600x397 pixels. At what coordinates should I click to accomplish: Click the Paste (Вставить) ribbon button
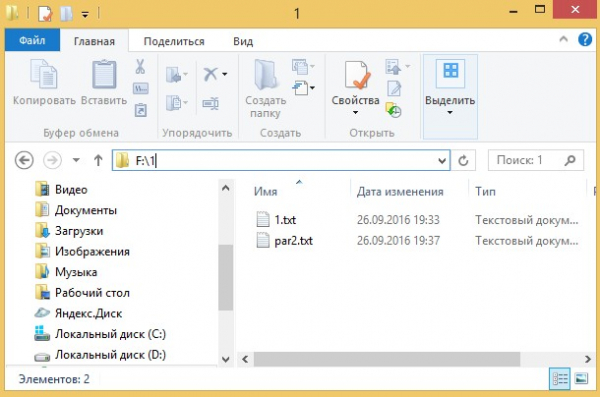[x=104, y=82]
